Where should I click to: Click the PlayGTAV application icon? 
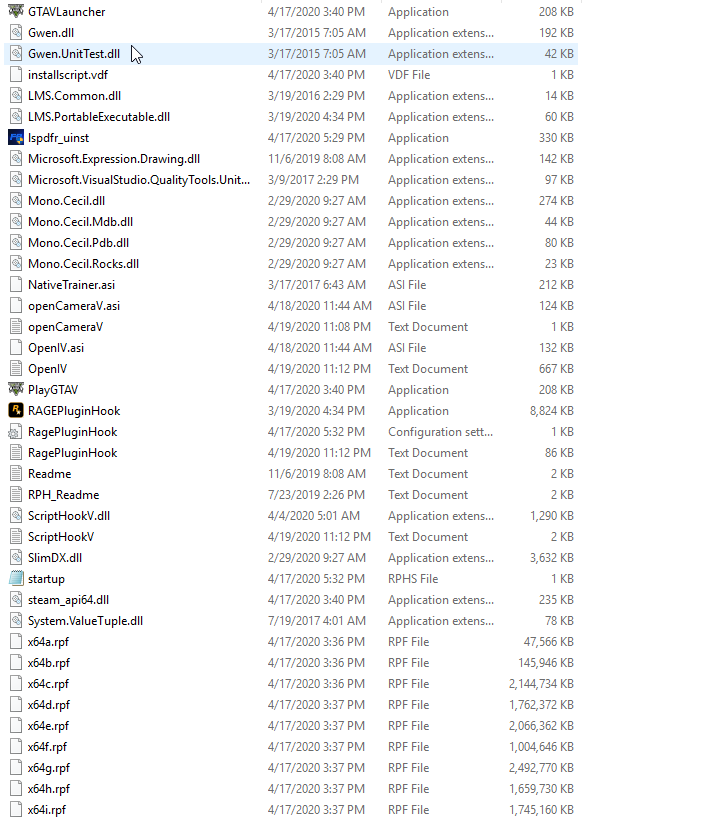pos(16,389)
